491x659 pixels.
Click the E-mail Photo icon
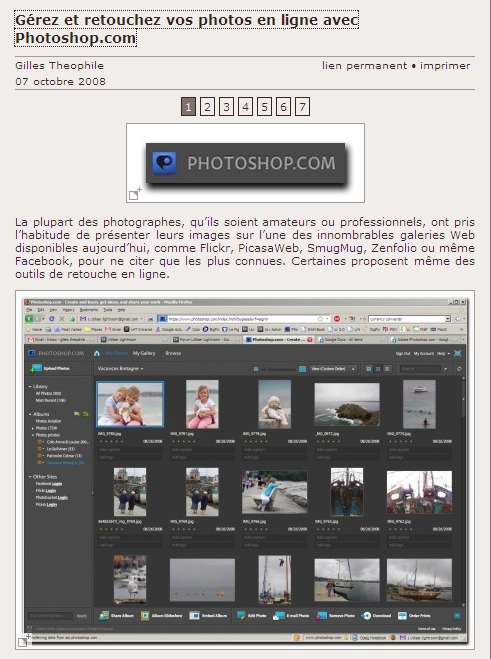(279, 616)
